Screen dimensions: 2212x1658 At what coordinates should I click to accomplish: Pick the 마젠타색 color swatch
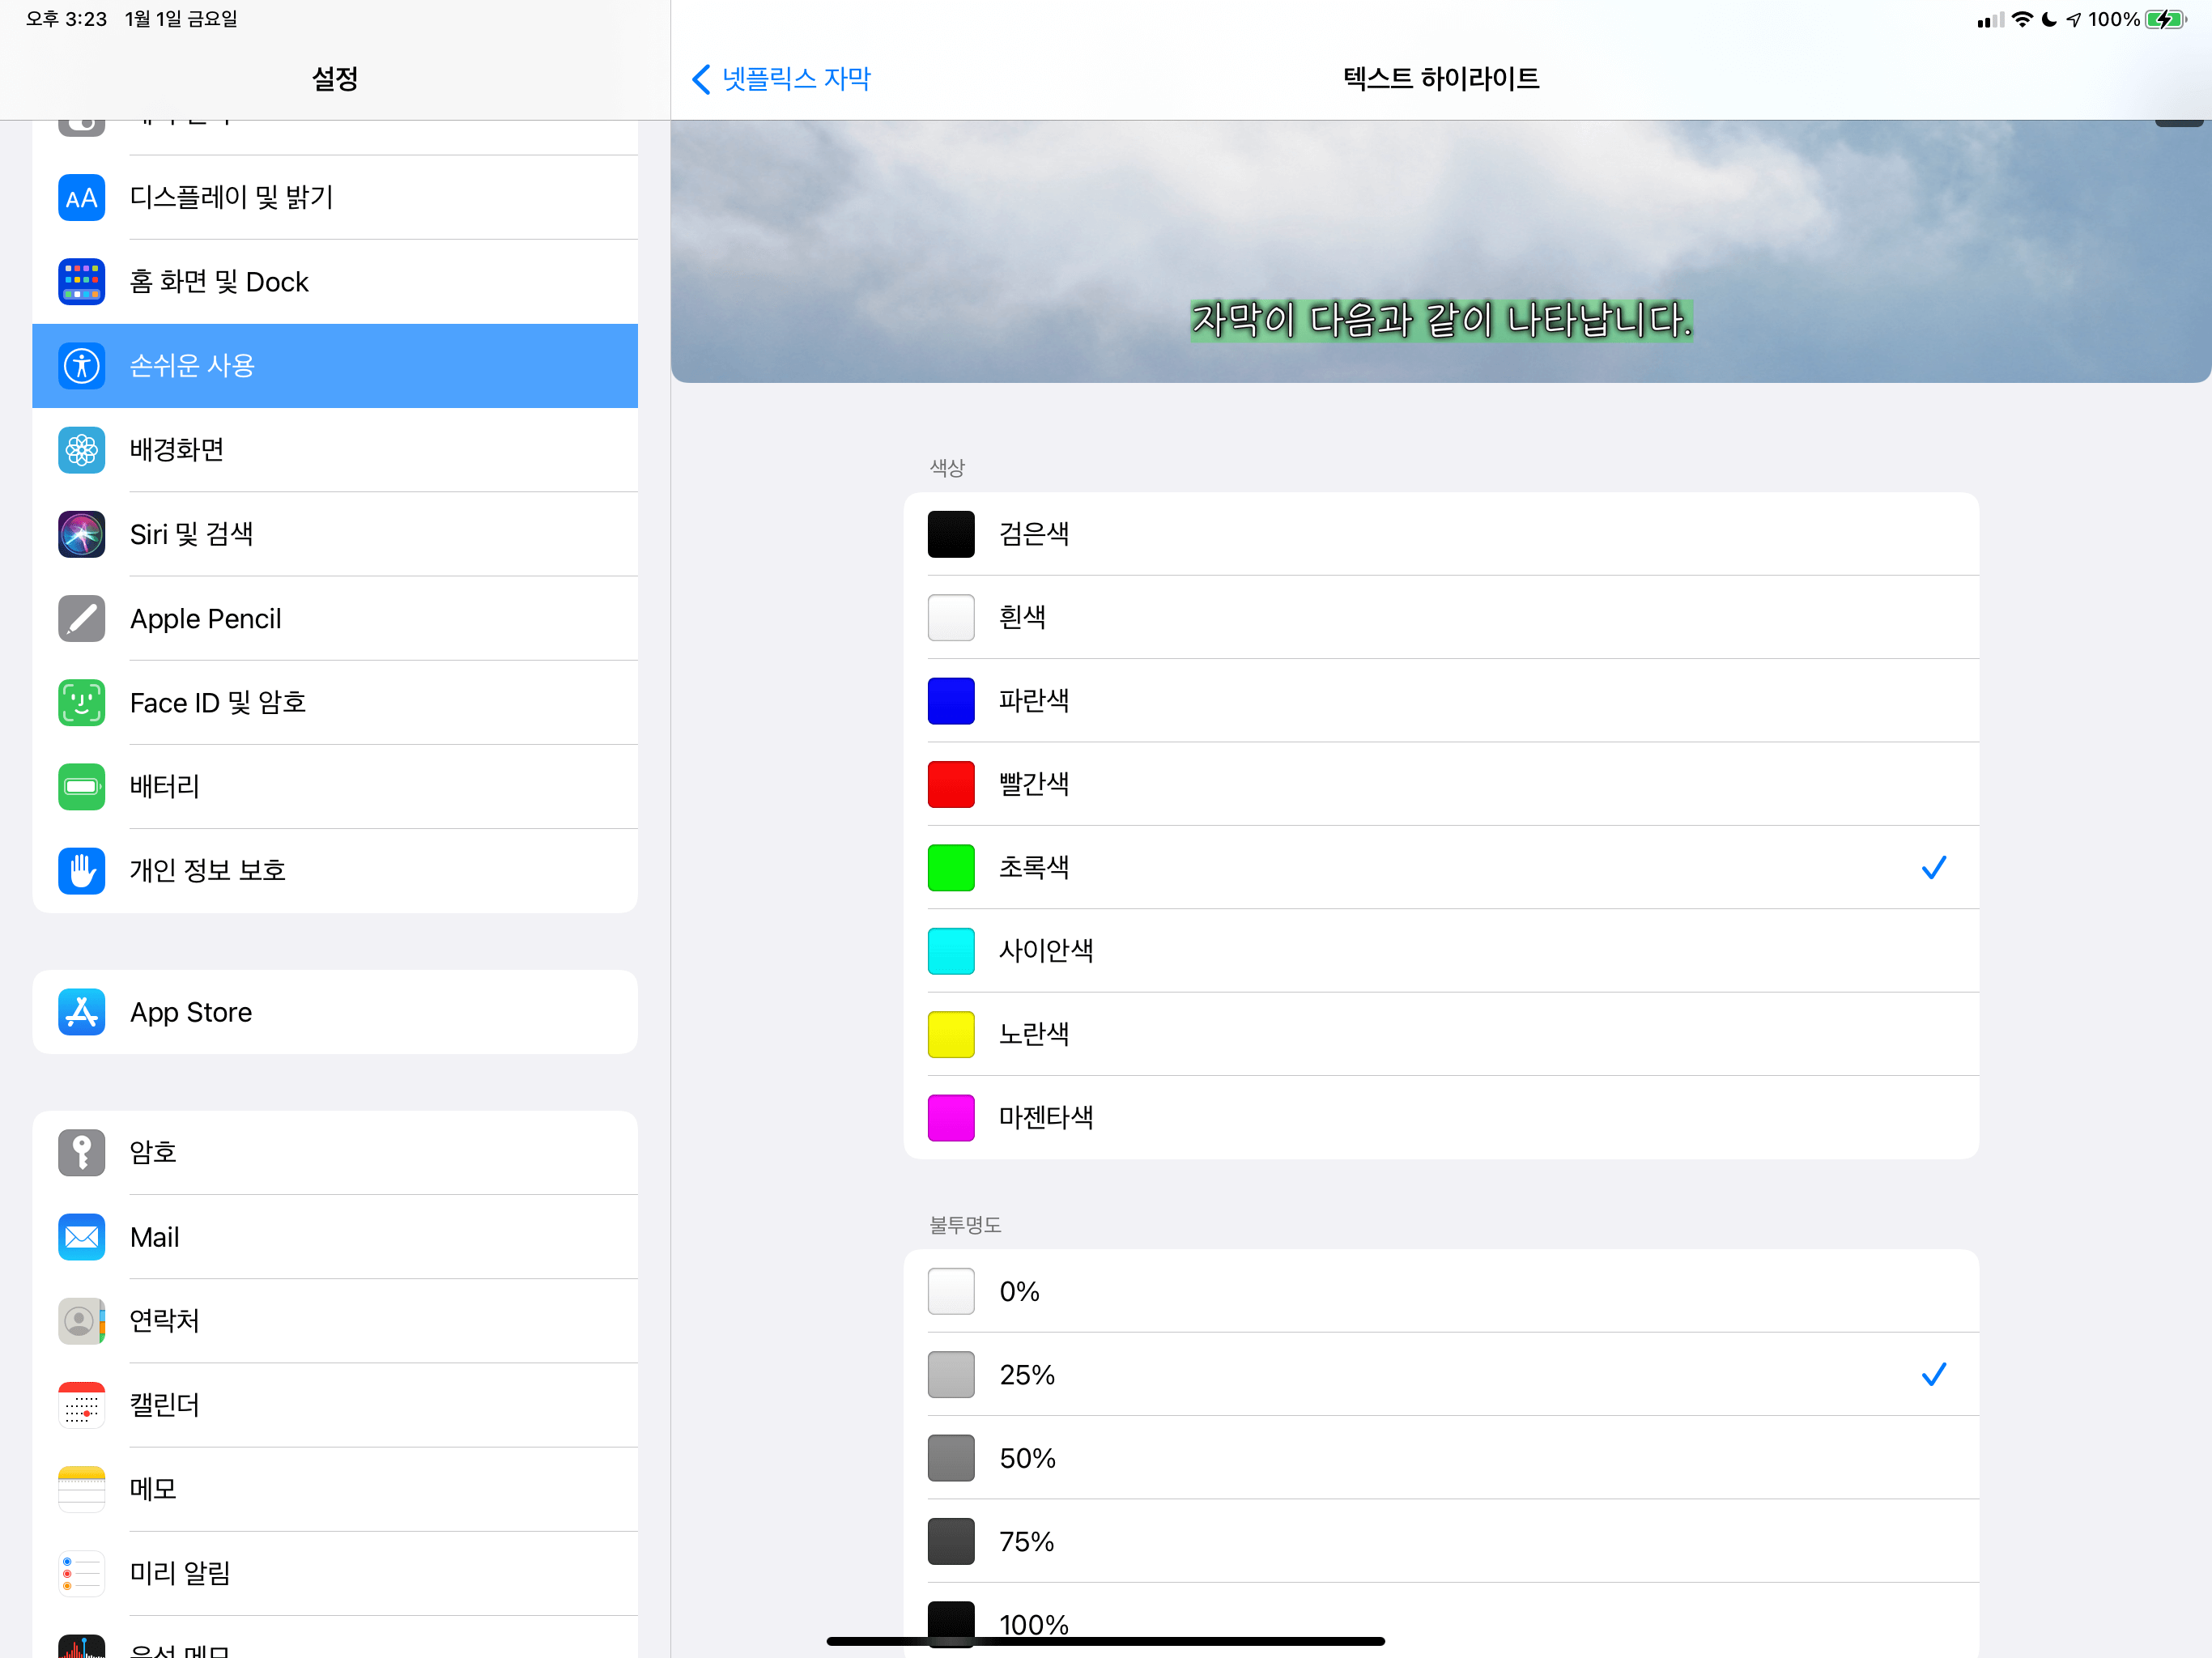(x=950, y=1117)
